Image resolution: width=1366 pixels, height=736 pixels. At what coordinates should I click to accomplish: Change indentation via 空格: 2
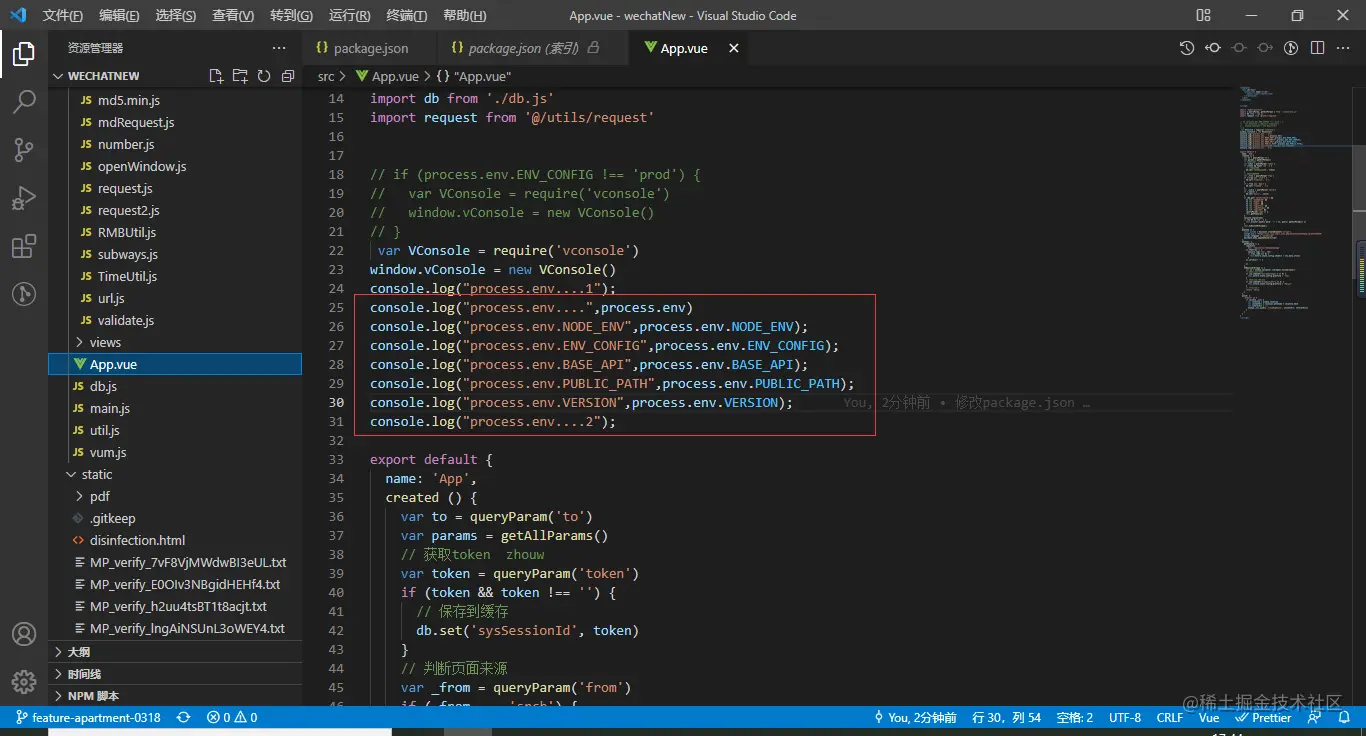pyautogui.click(x=1075, y=717)
